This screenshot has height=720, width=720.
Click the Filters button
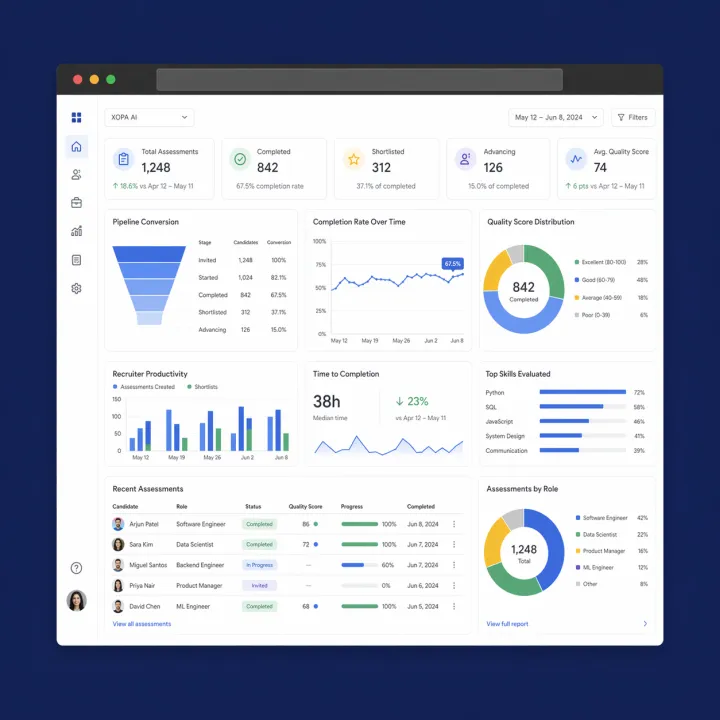pyautogui.click(x=633, y=118)
